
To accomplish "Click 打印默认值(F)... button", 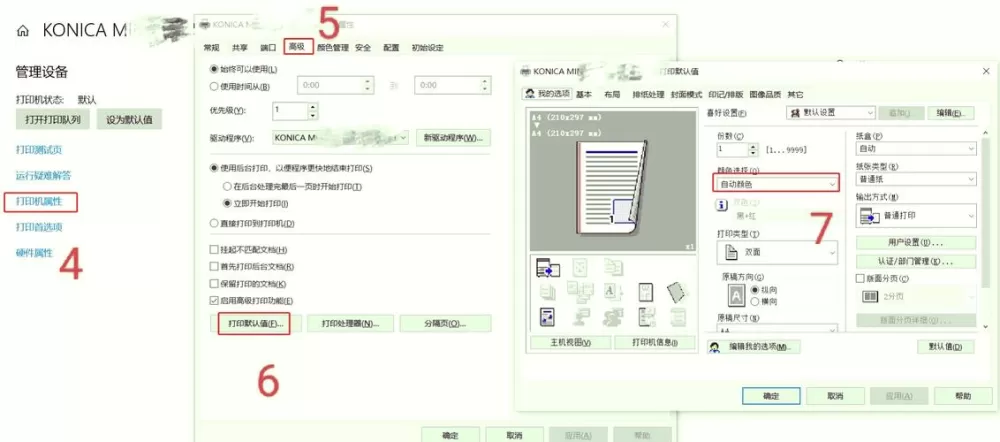I will (x=255, y=323).
